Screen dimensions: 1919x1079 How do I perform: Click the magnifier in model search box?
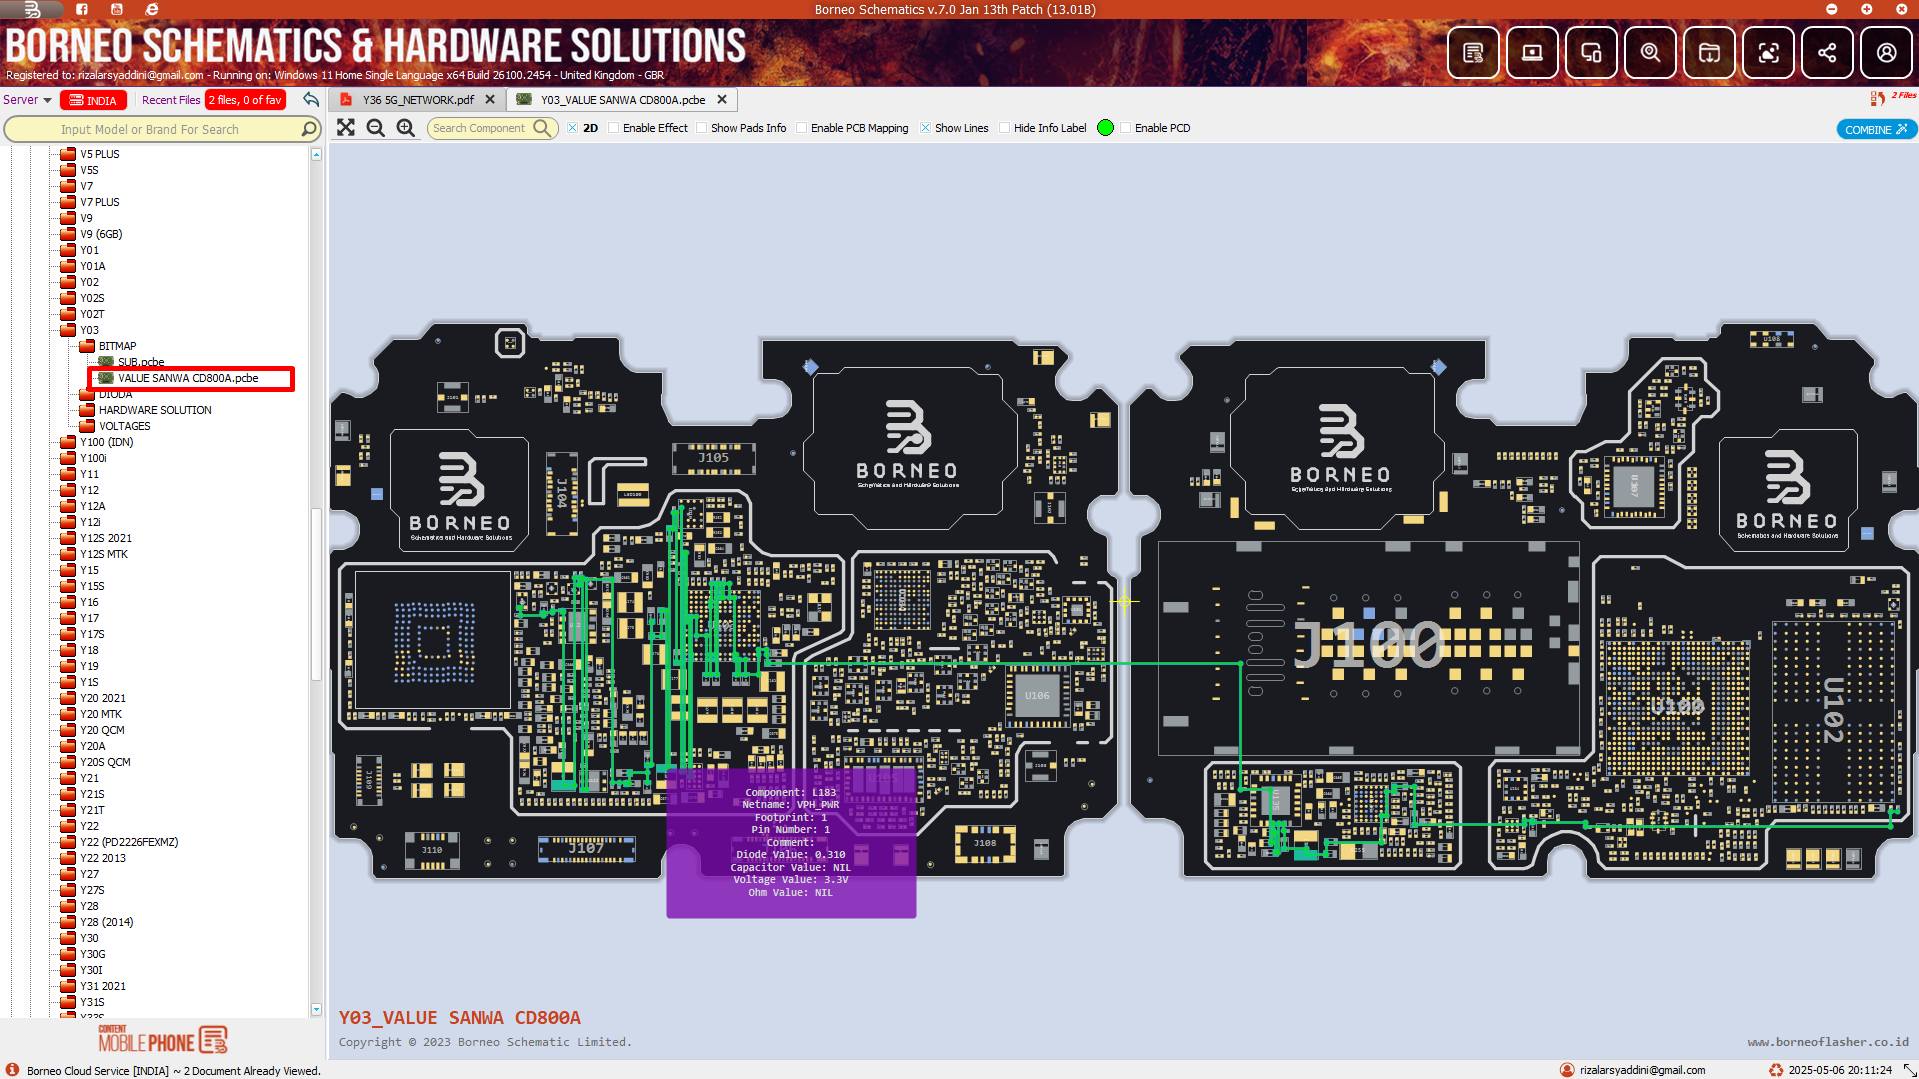(x=309, y=129)
